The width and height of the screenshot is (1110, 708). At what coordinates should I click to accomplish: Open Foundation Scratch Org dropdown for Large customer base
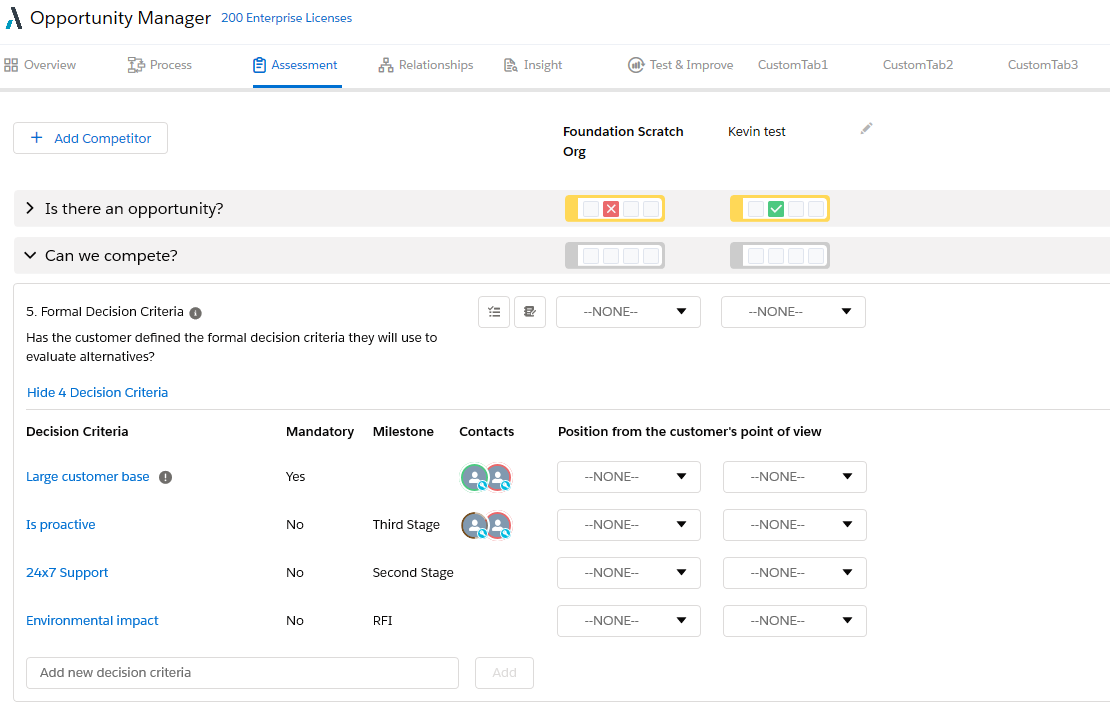coord(629,477)
